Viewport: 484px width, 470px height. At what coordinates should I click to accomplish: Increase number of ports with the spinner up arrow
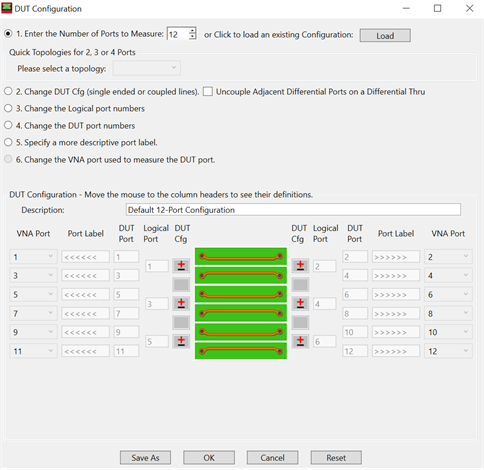click(192, 31)
